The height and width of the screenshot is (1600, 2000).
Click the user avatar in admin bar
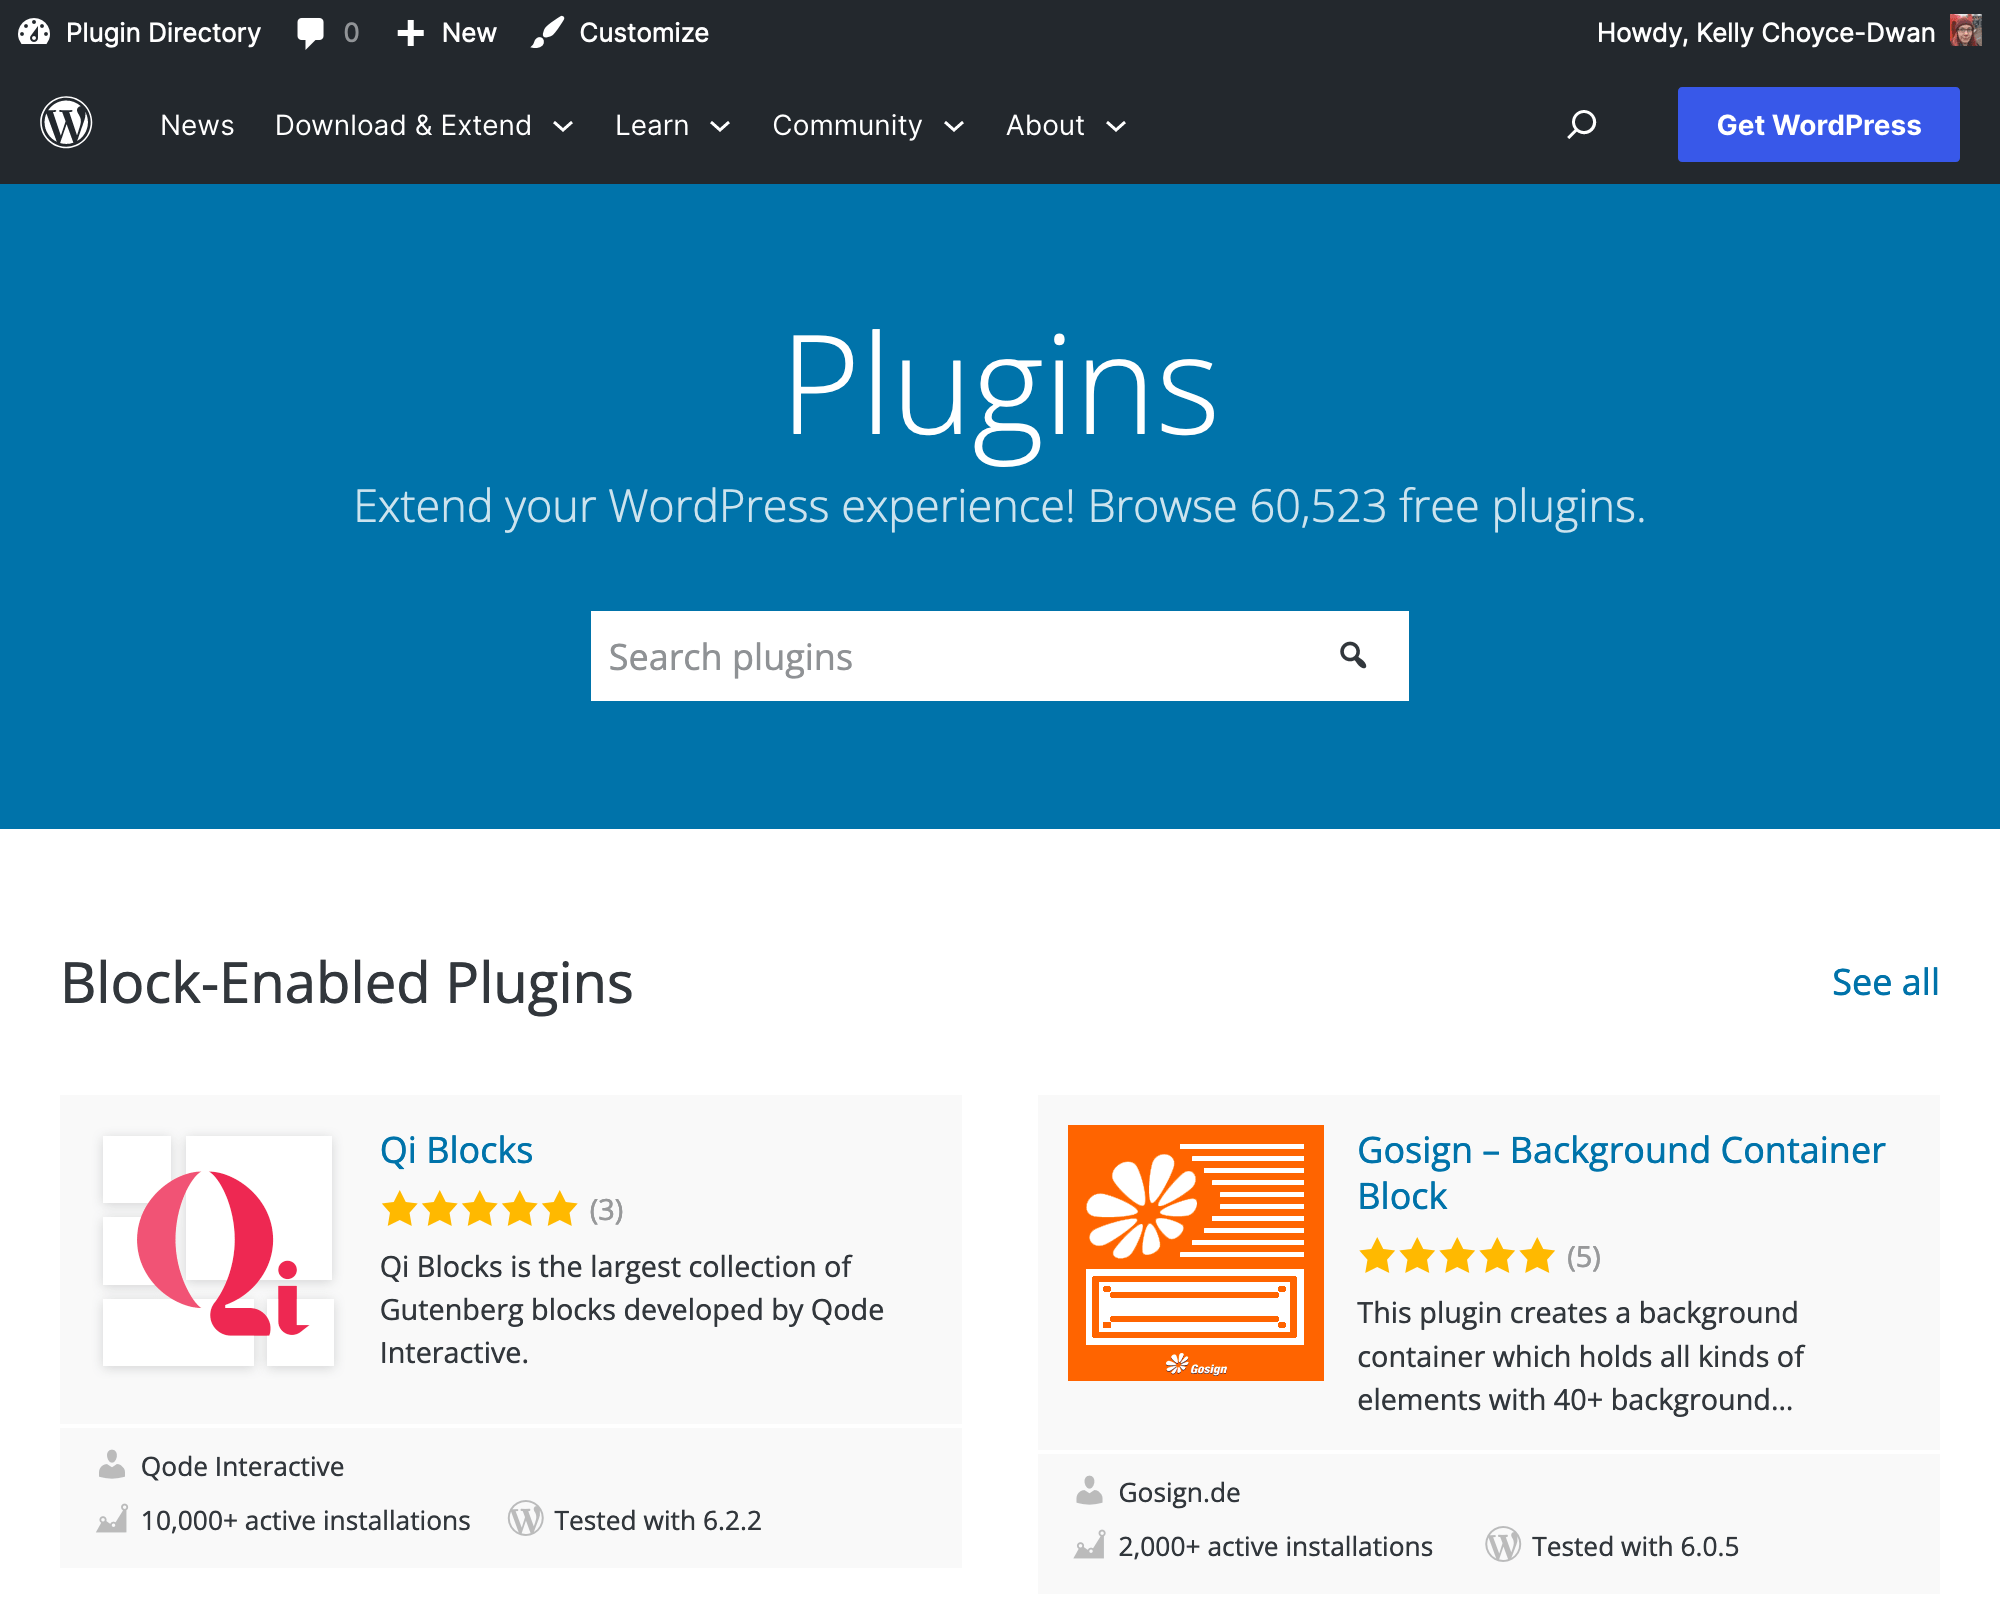pyautogui.click(x=1965, y=31)
